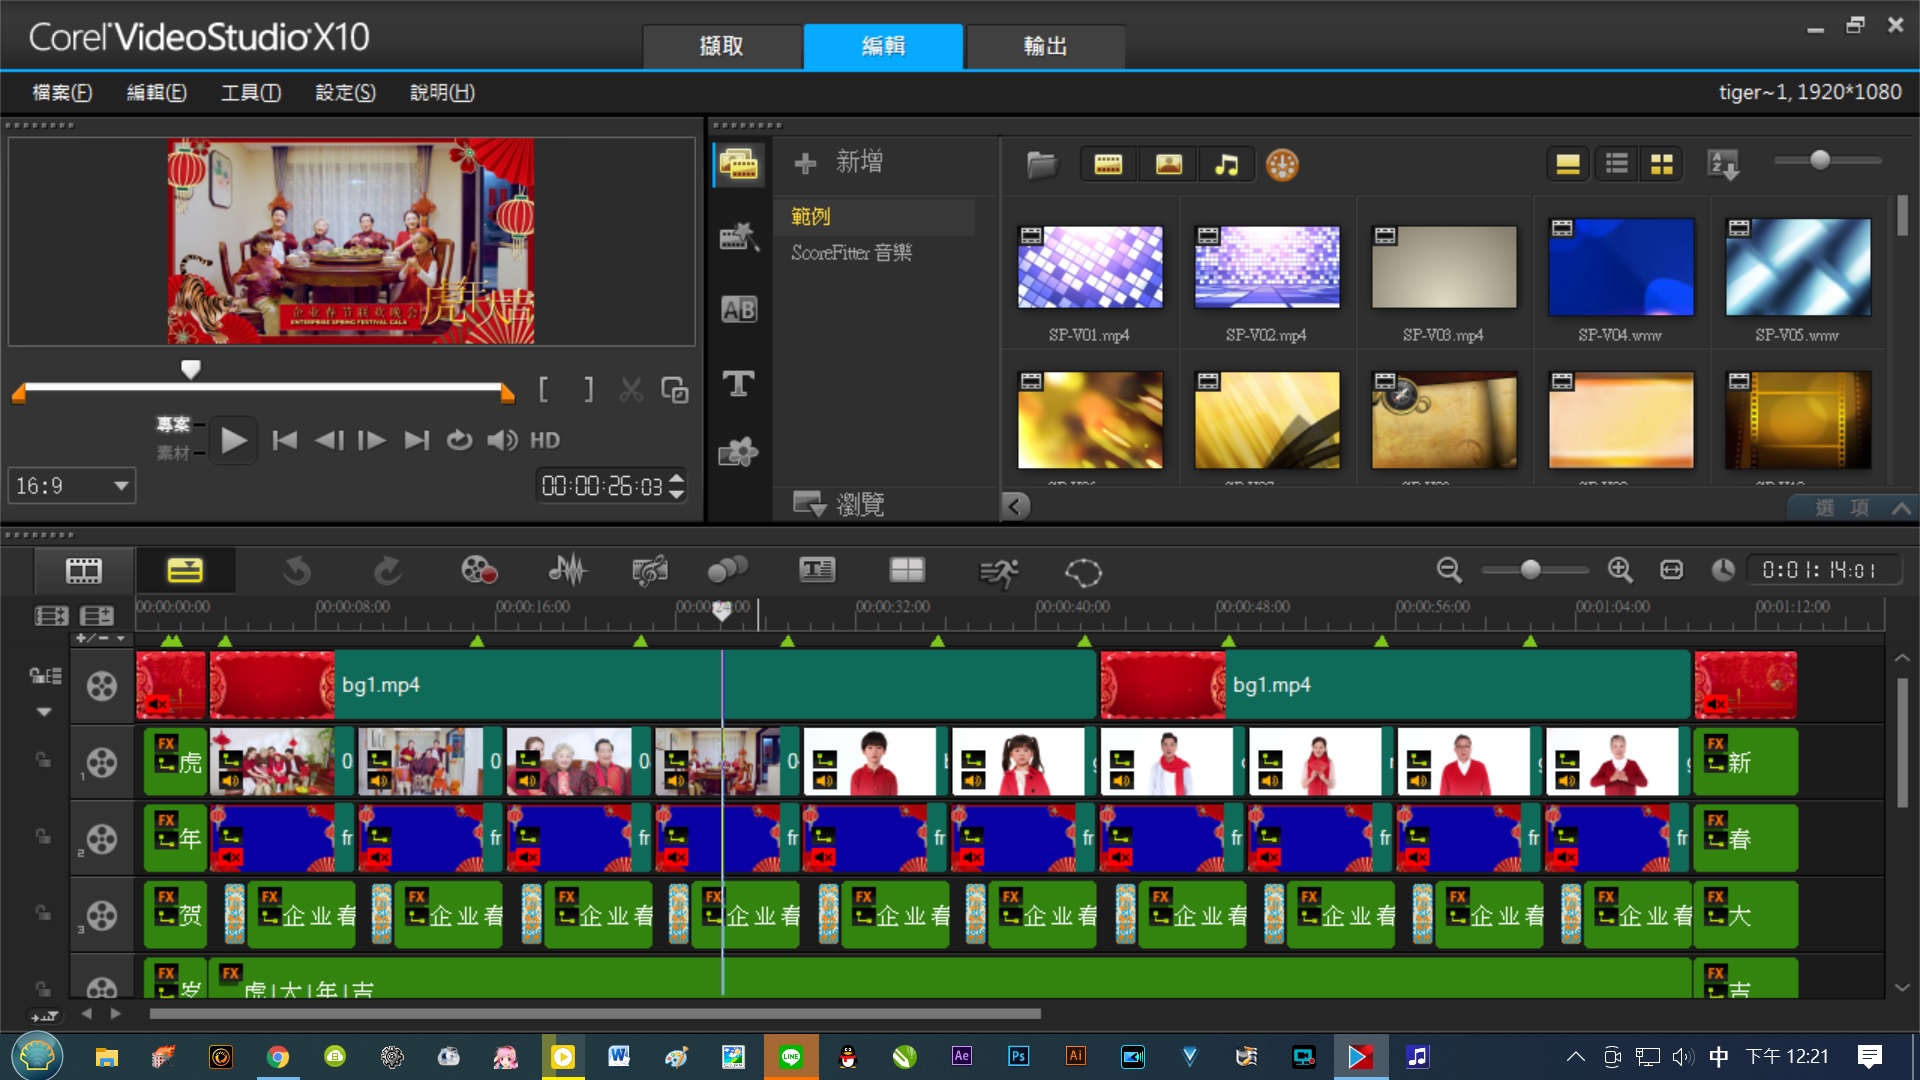The height and width of the screenshot is (1080, 1920).
Task: Toggle show audio files filter in library
Action: pos(1226,165)
